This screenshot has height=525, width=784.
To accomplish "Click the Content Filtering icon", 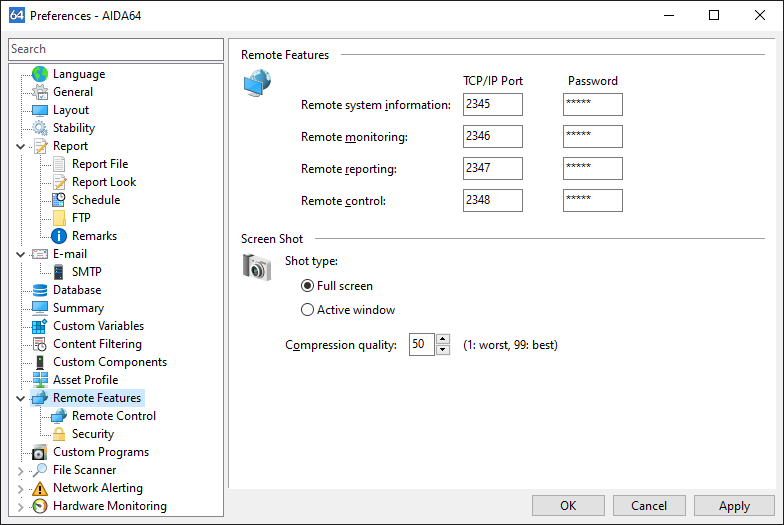I will 40,344.
